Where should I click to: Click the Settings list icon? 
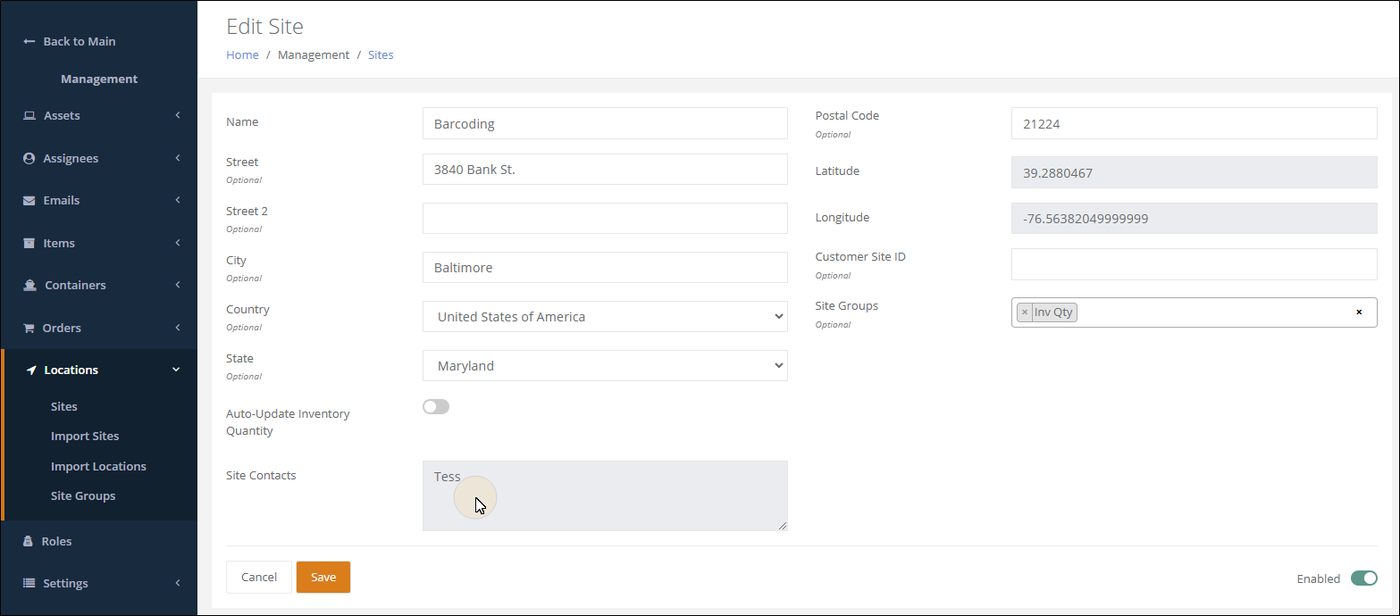[x=29, y=583]
